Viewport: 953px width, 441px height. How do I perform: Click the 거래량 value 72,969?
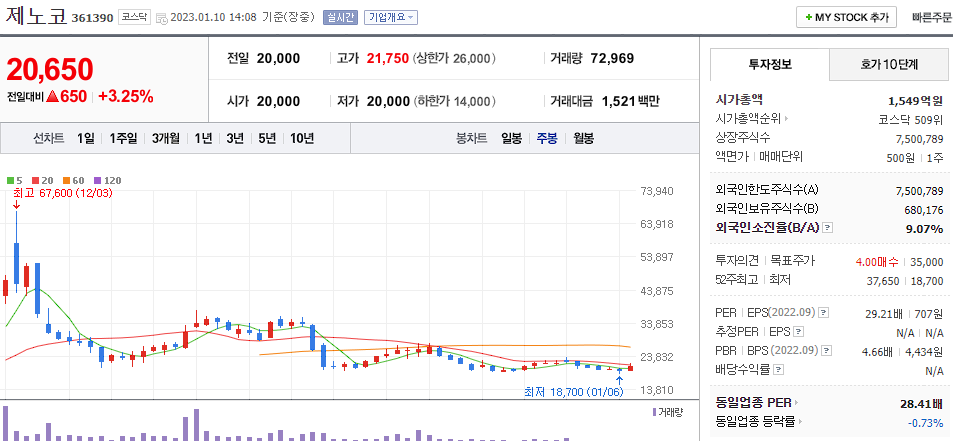coord(613,59)
